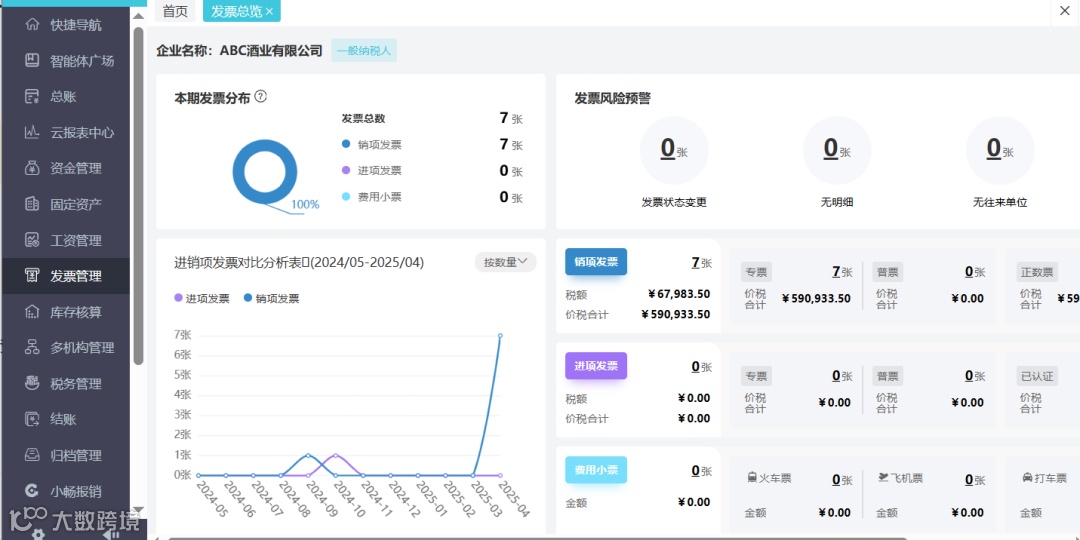The width and height of the screenshot is (1080, 540).
Task: Click the 固定资产 building icon
Action: tap(32, 204)
